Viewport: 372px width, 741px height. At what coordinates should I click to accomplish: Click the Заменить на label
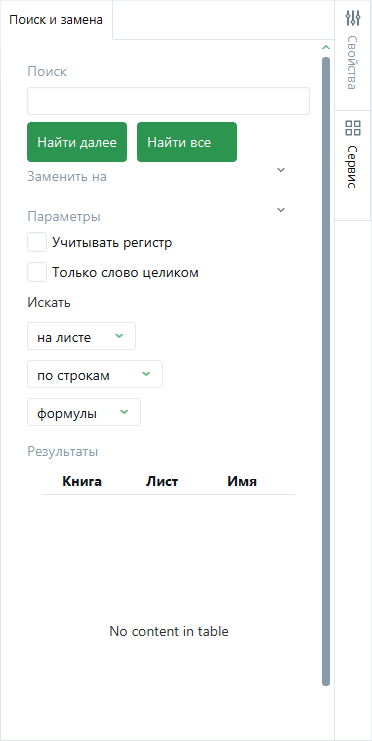[x=67, y=177]
